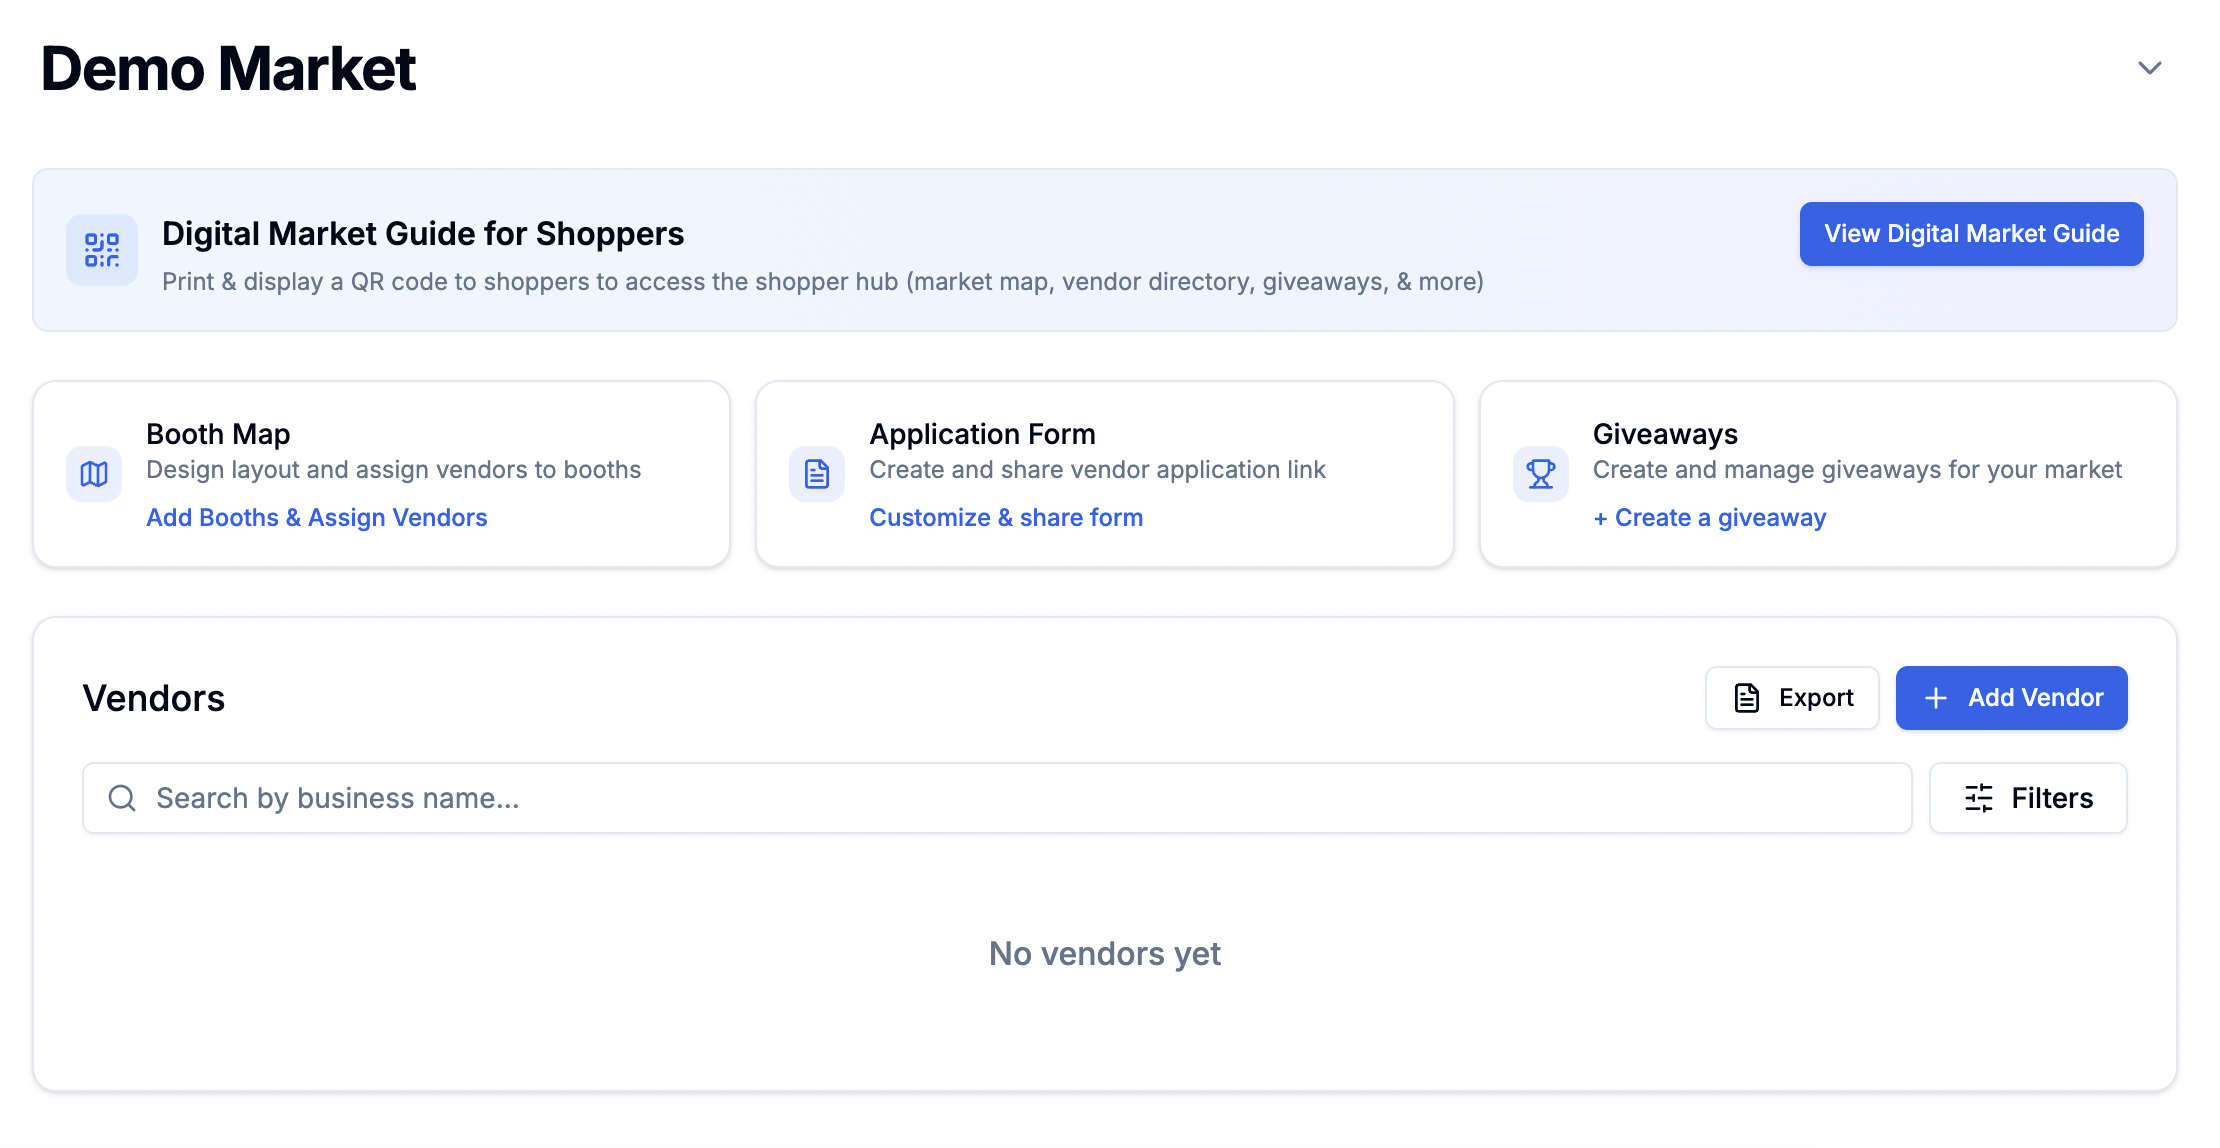2220x1148 pixels.
Task: Click the Giveaways trophy icon
Action: [1540, 473]
